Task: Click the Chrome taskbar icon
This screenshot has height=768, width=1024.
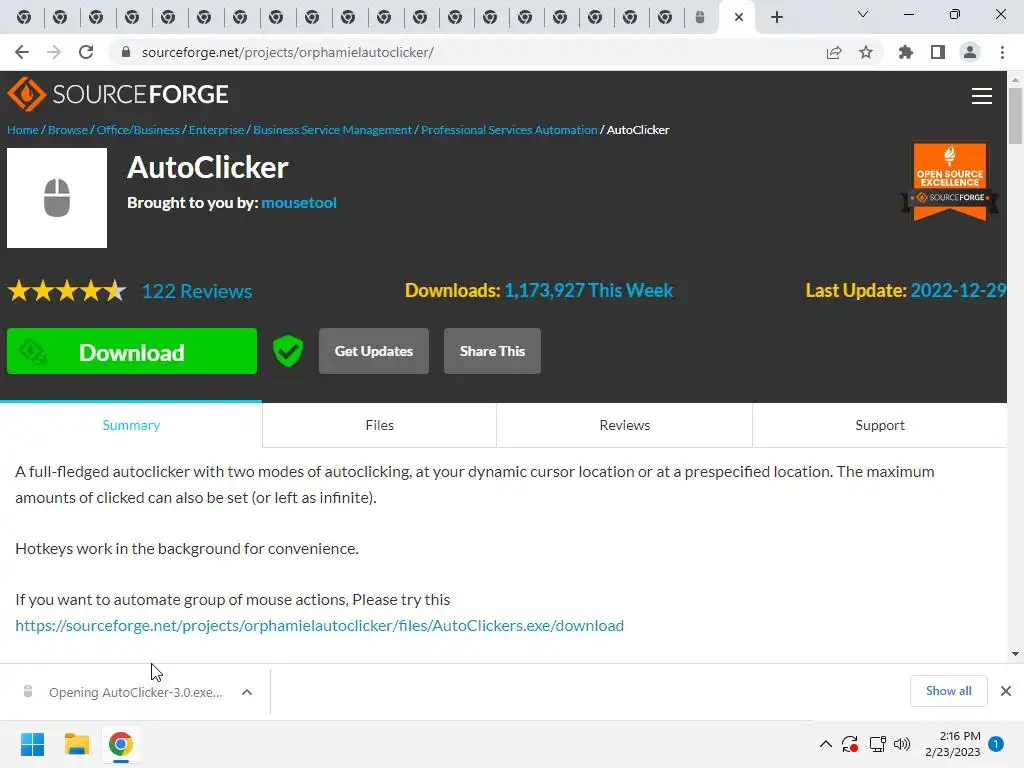Action: click(x=120, y=744)
